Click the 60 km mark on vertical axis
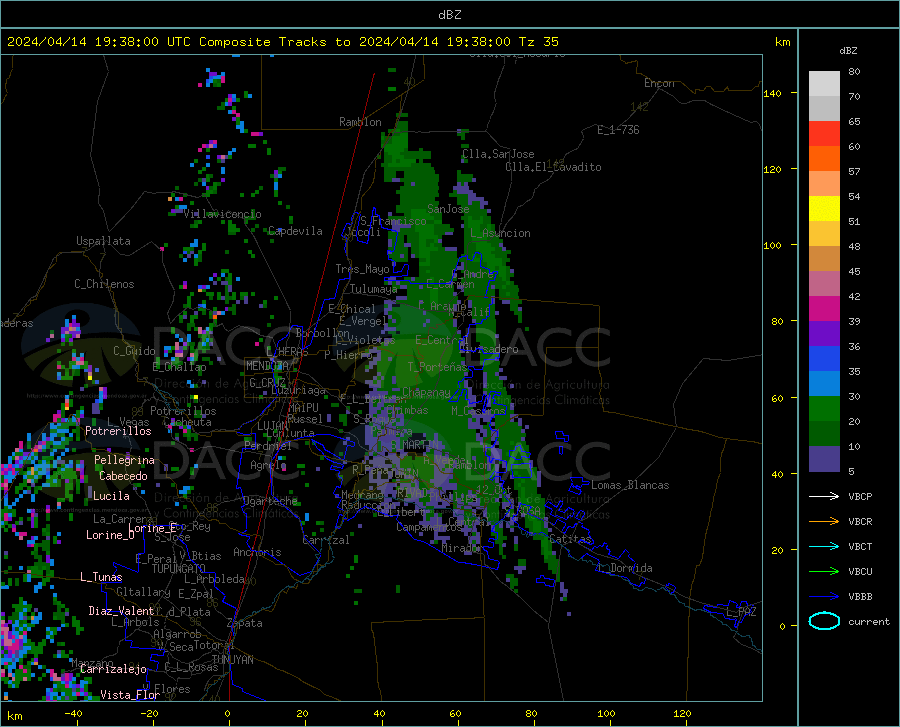900x727 pixels. click(777, 398)
